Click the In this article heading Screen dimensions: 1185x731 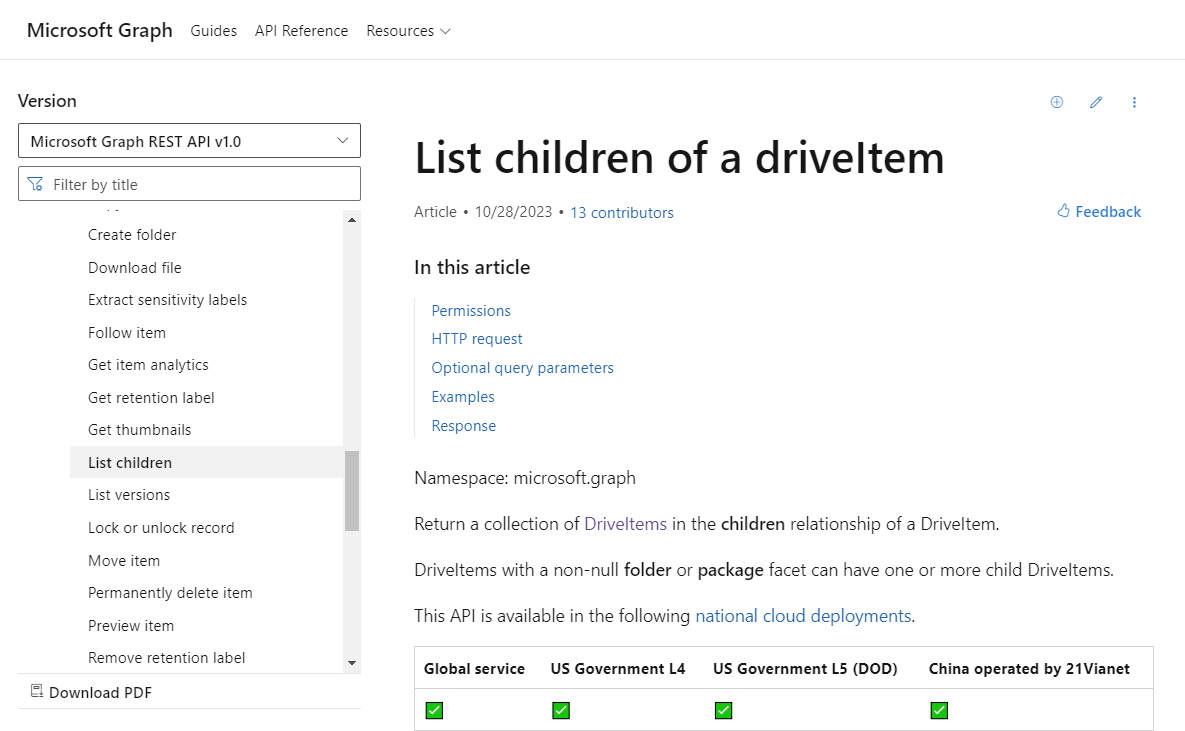point(472,268)
